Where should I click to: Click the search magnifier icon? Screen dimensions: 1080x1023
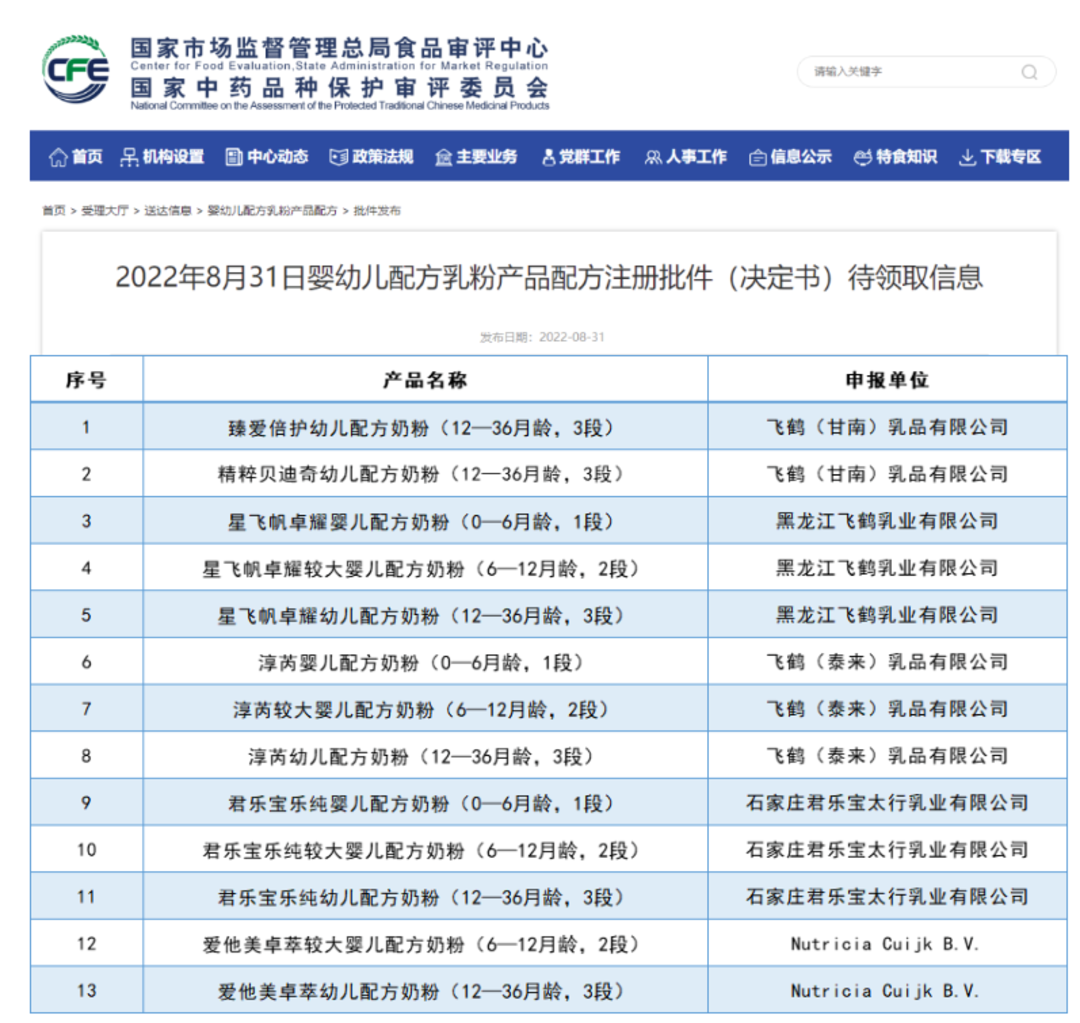click(x=1029, y=72)
